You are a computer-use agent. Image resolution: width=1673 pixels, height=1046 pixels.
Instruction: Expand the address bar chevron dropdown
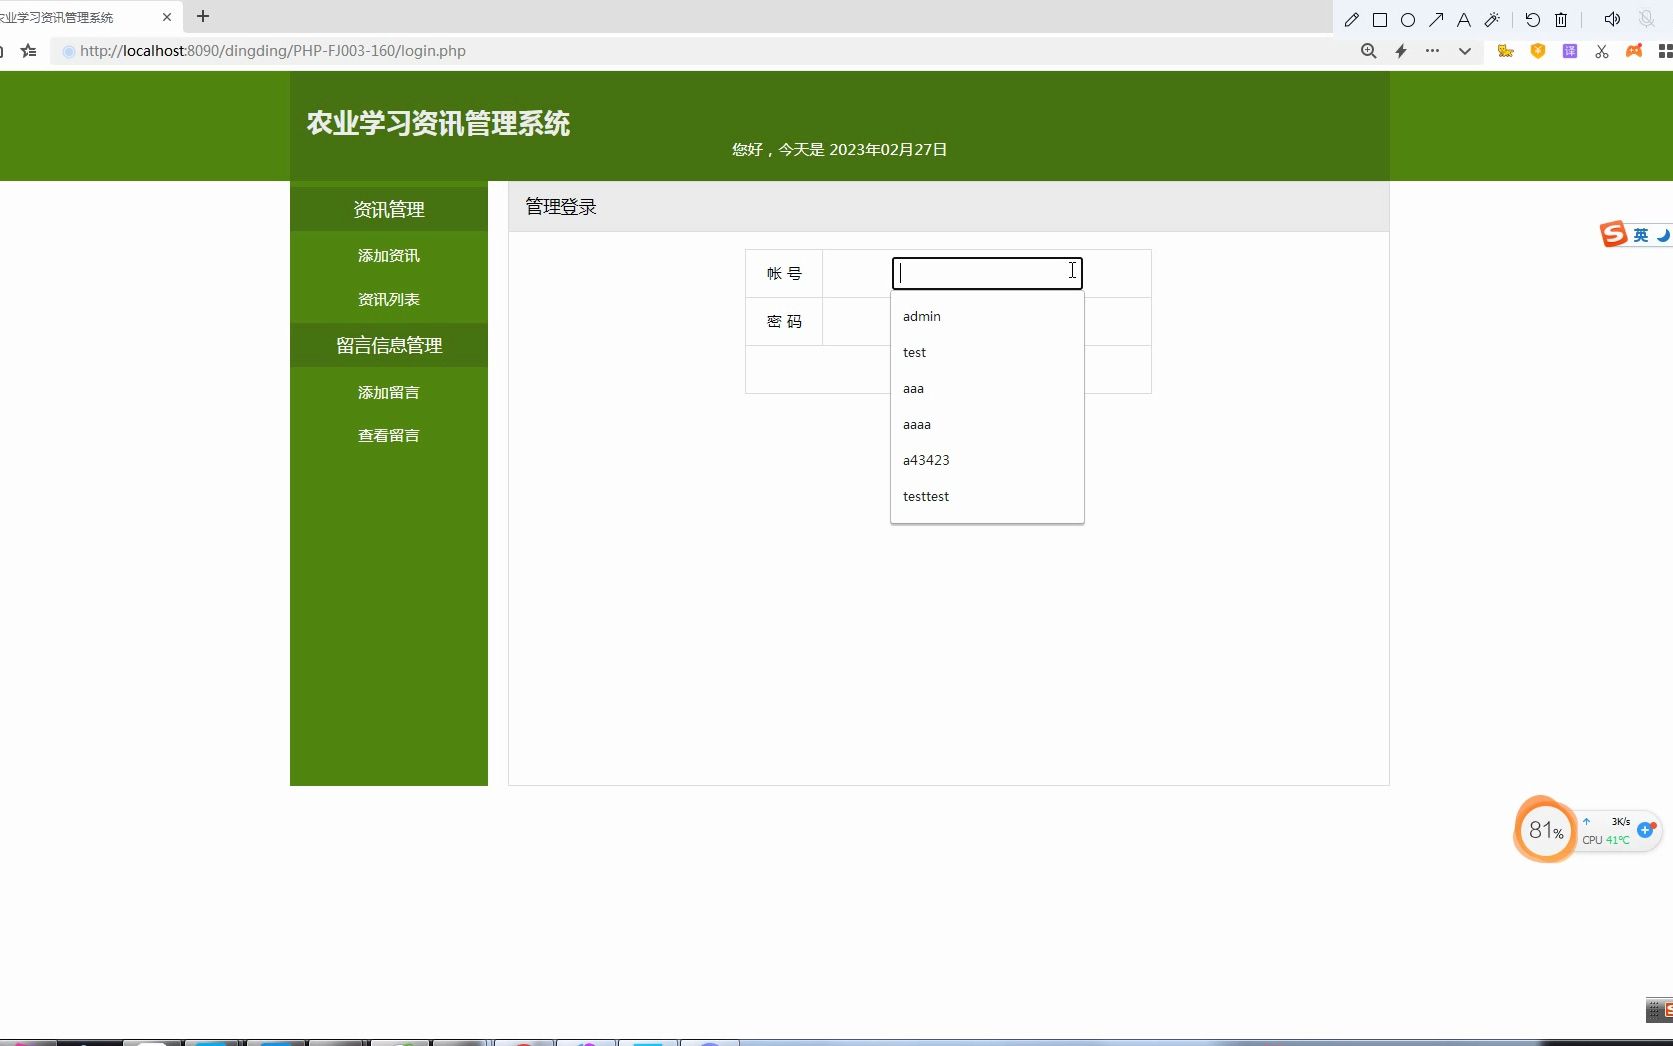click(1465, 51)
